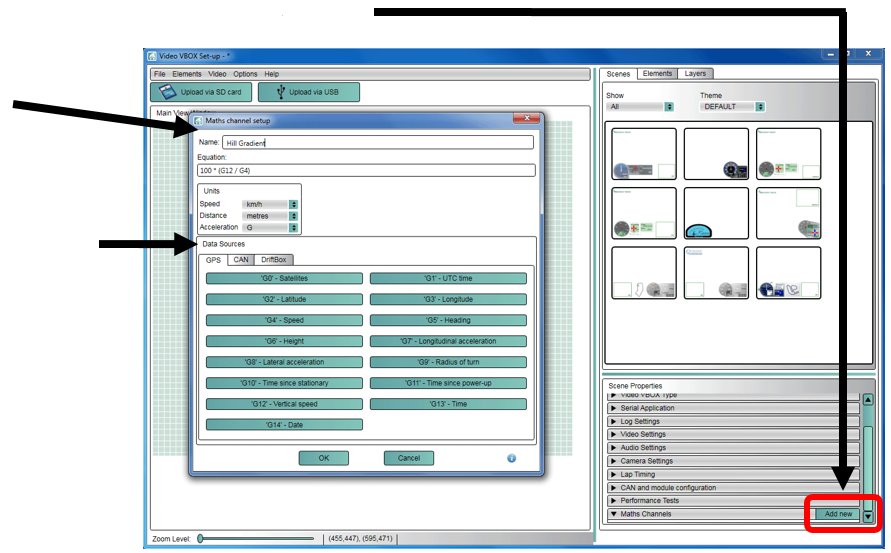Click the blue info icon in Maths channel setup
The width and height of the screenshot is (891, 553).
(x=511, y=458)
